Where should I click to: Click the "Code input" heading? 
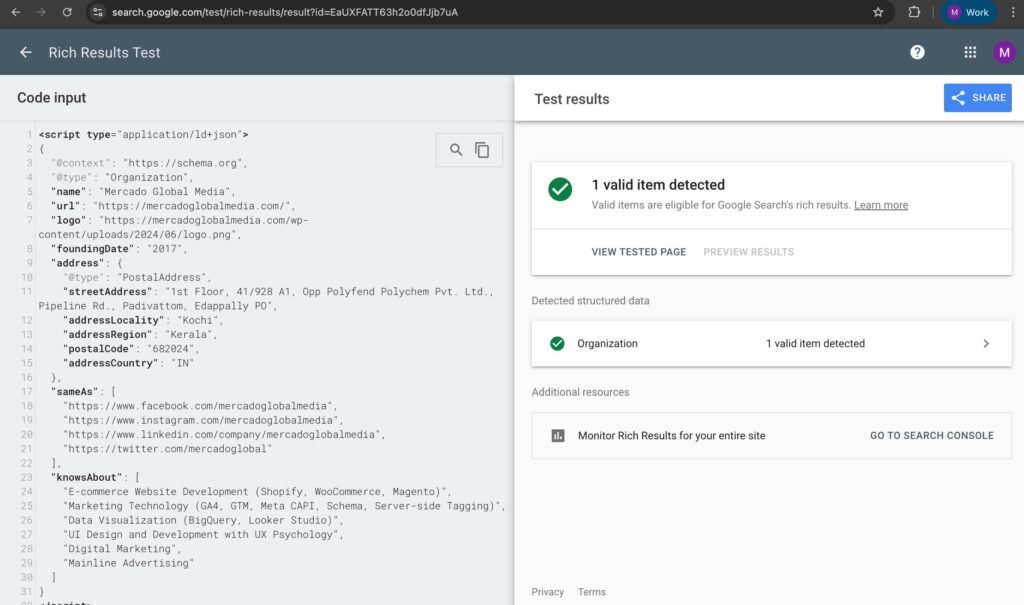click(52, 98)
